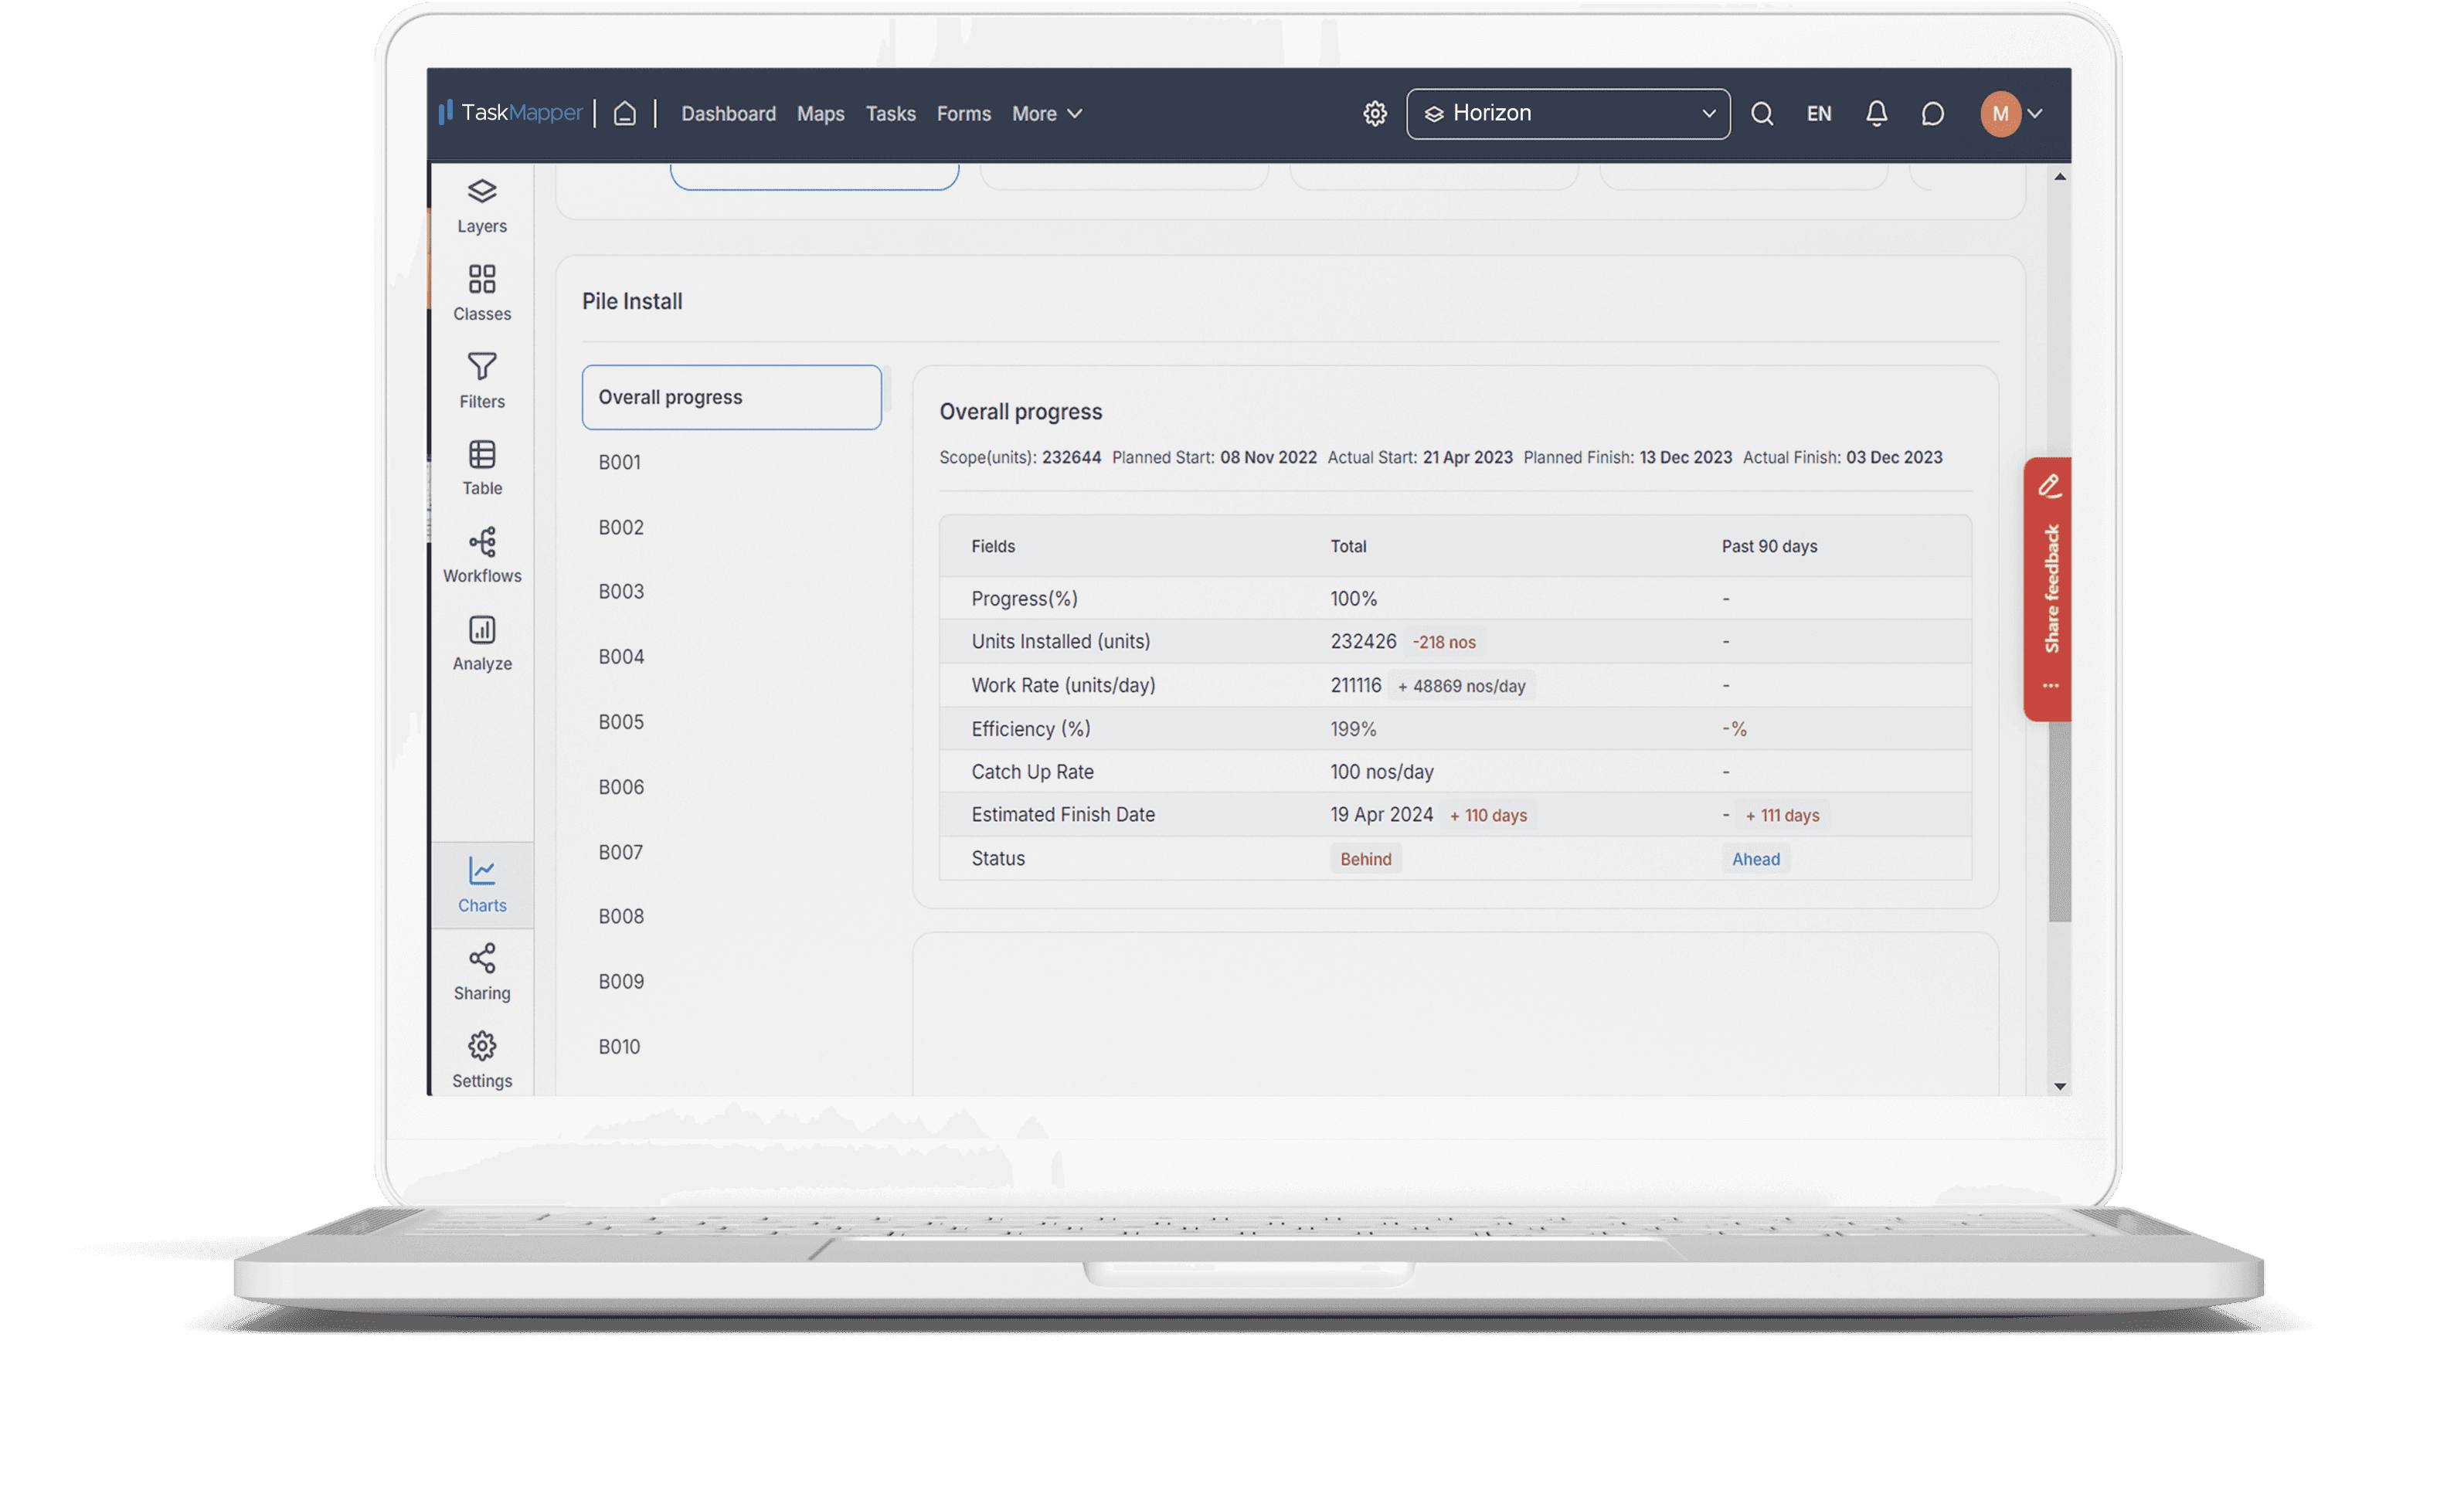
Task: Click the home icon in top bar
Action: pos(625,113)
